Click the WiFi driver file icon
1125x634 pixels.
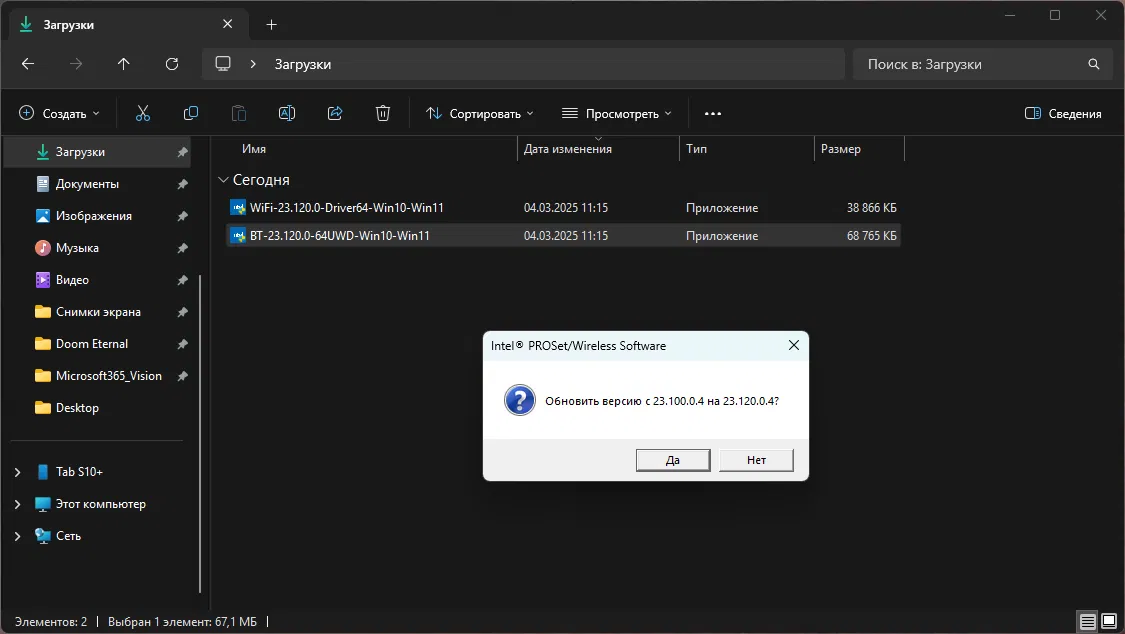pyautogui.click(x=237, y=207)
